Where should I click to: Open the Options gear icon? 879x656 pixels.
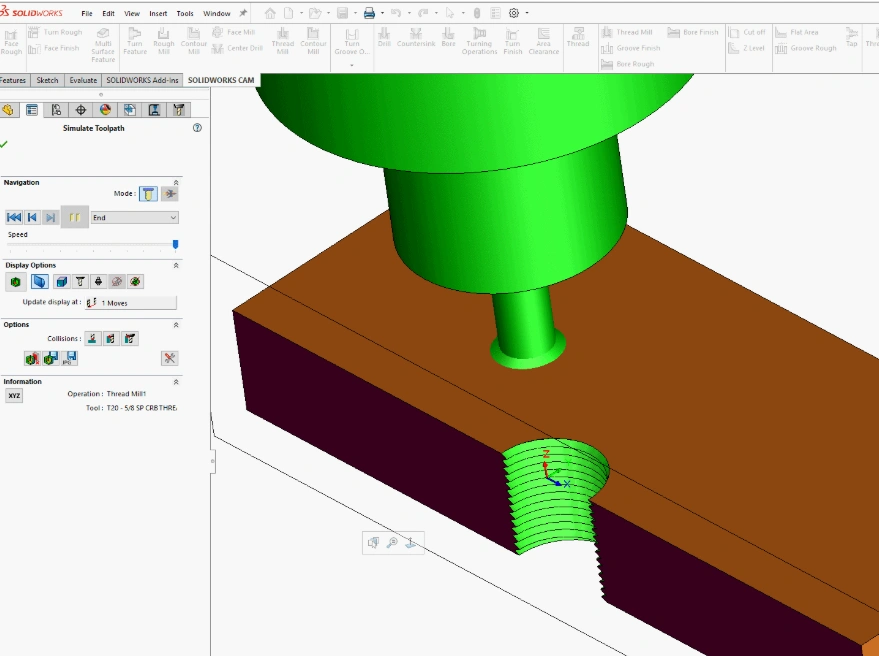click(x=513, y=13)
